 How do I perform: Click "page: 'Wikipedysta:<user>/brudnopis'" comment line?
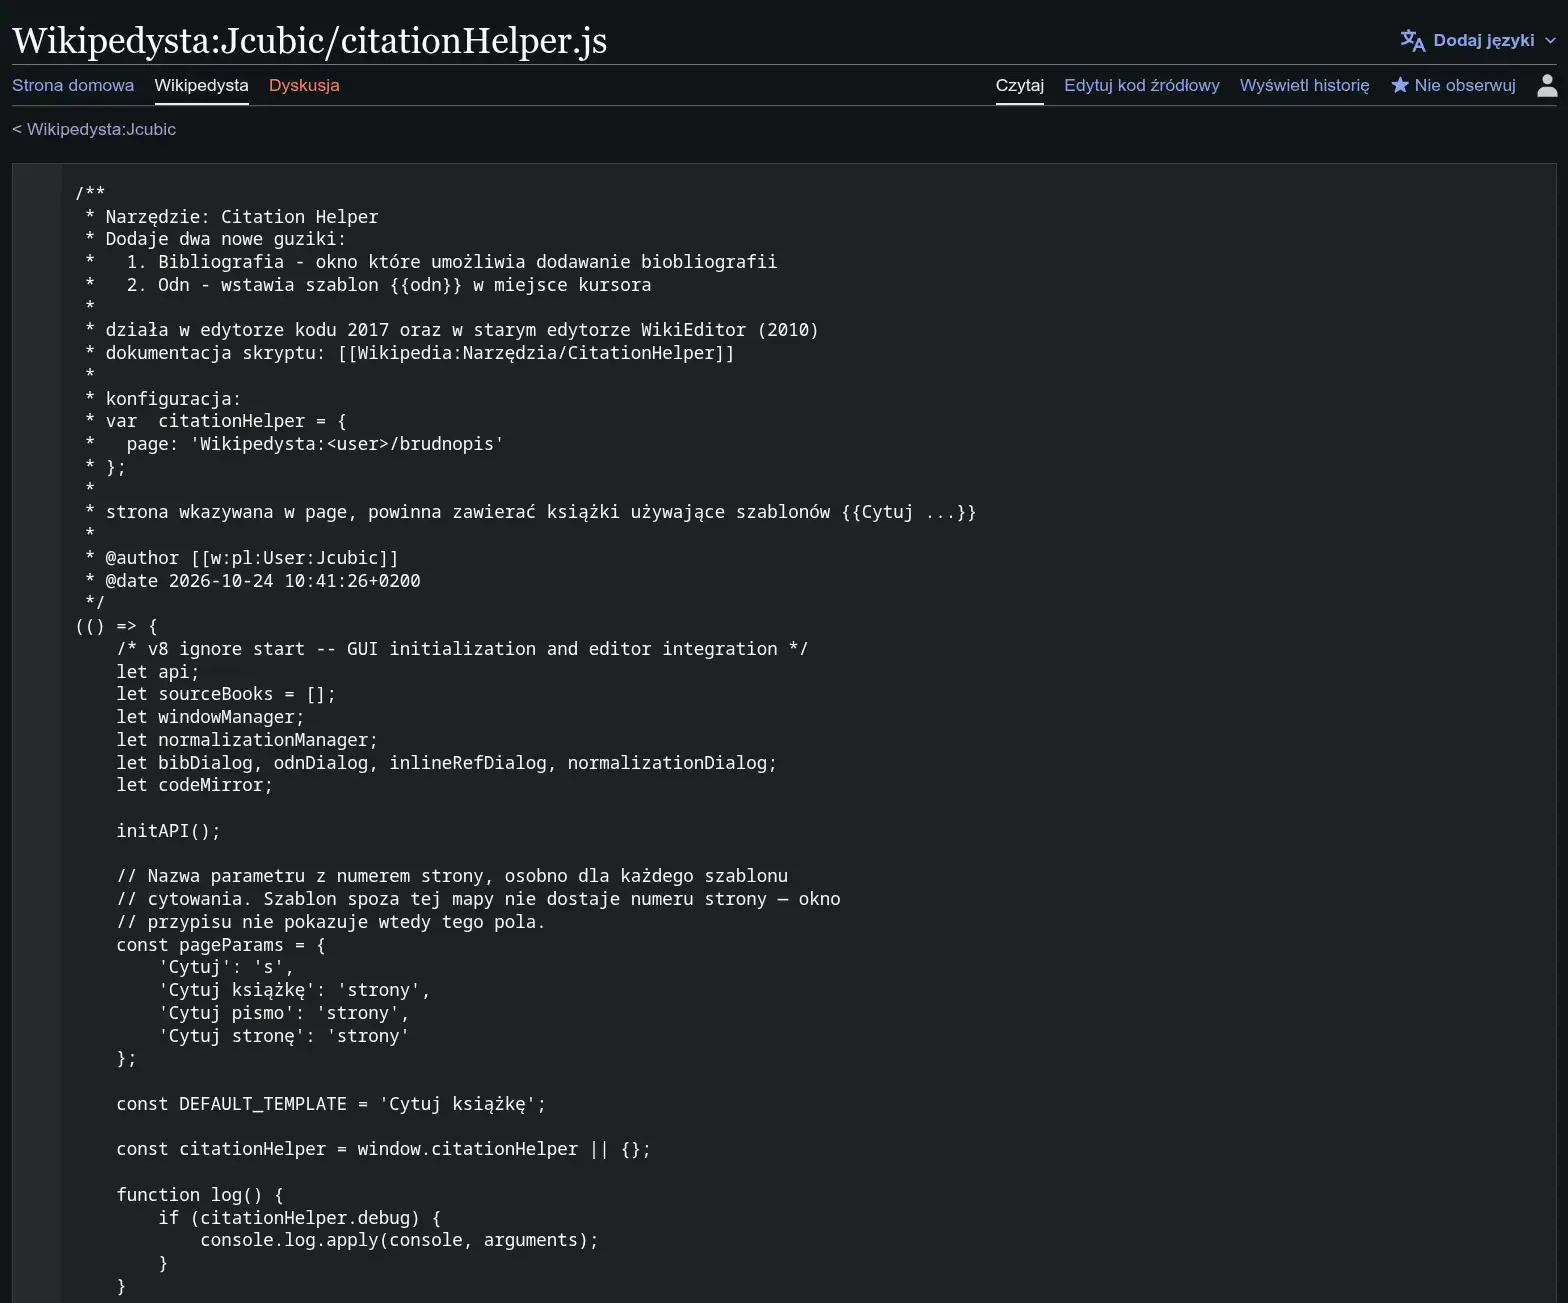(294, 444)
